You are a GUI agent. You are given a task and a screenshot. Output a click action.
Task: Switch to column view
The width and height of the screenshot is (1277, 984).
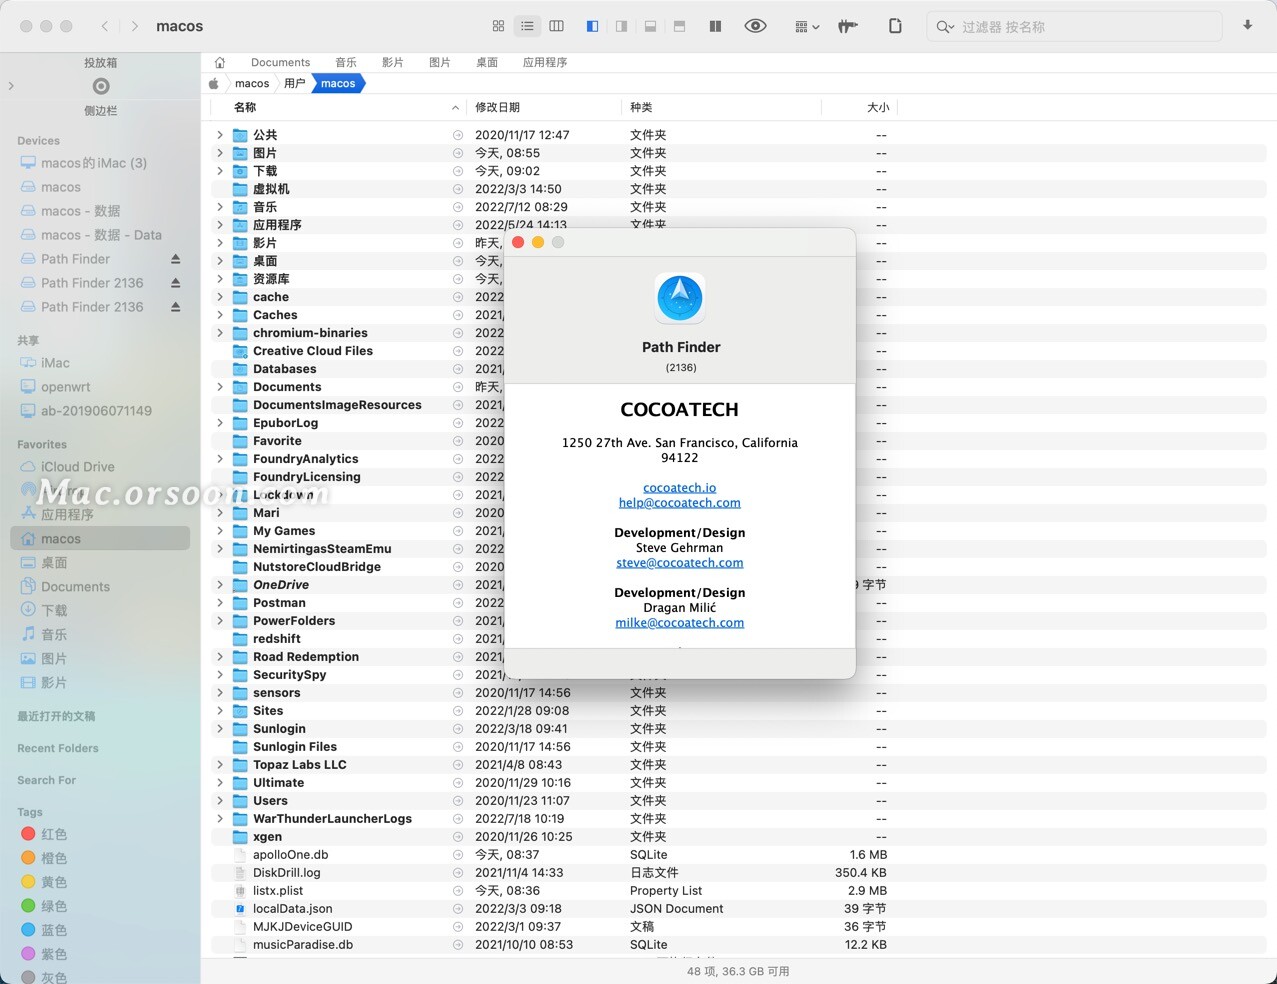click(557, 26)
